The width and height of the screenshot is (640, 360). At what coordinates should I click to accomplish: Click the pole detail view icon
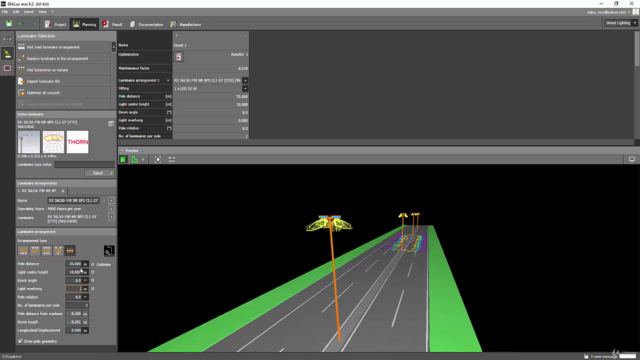point(109,251)
